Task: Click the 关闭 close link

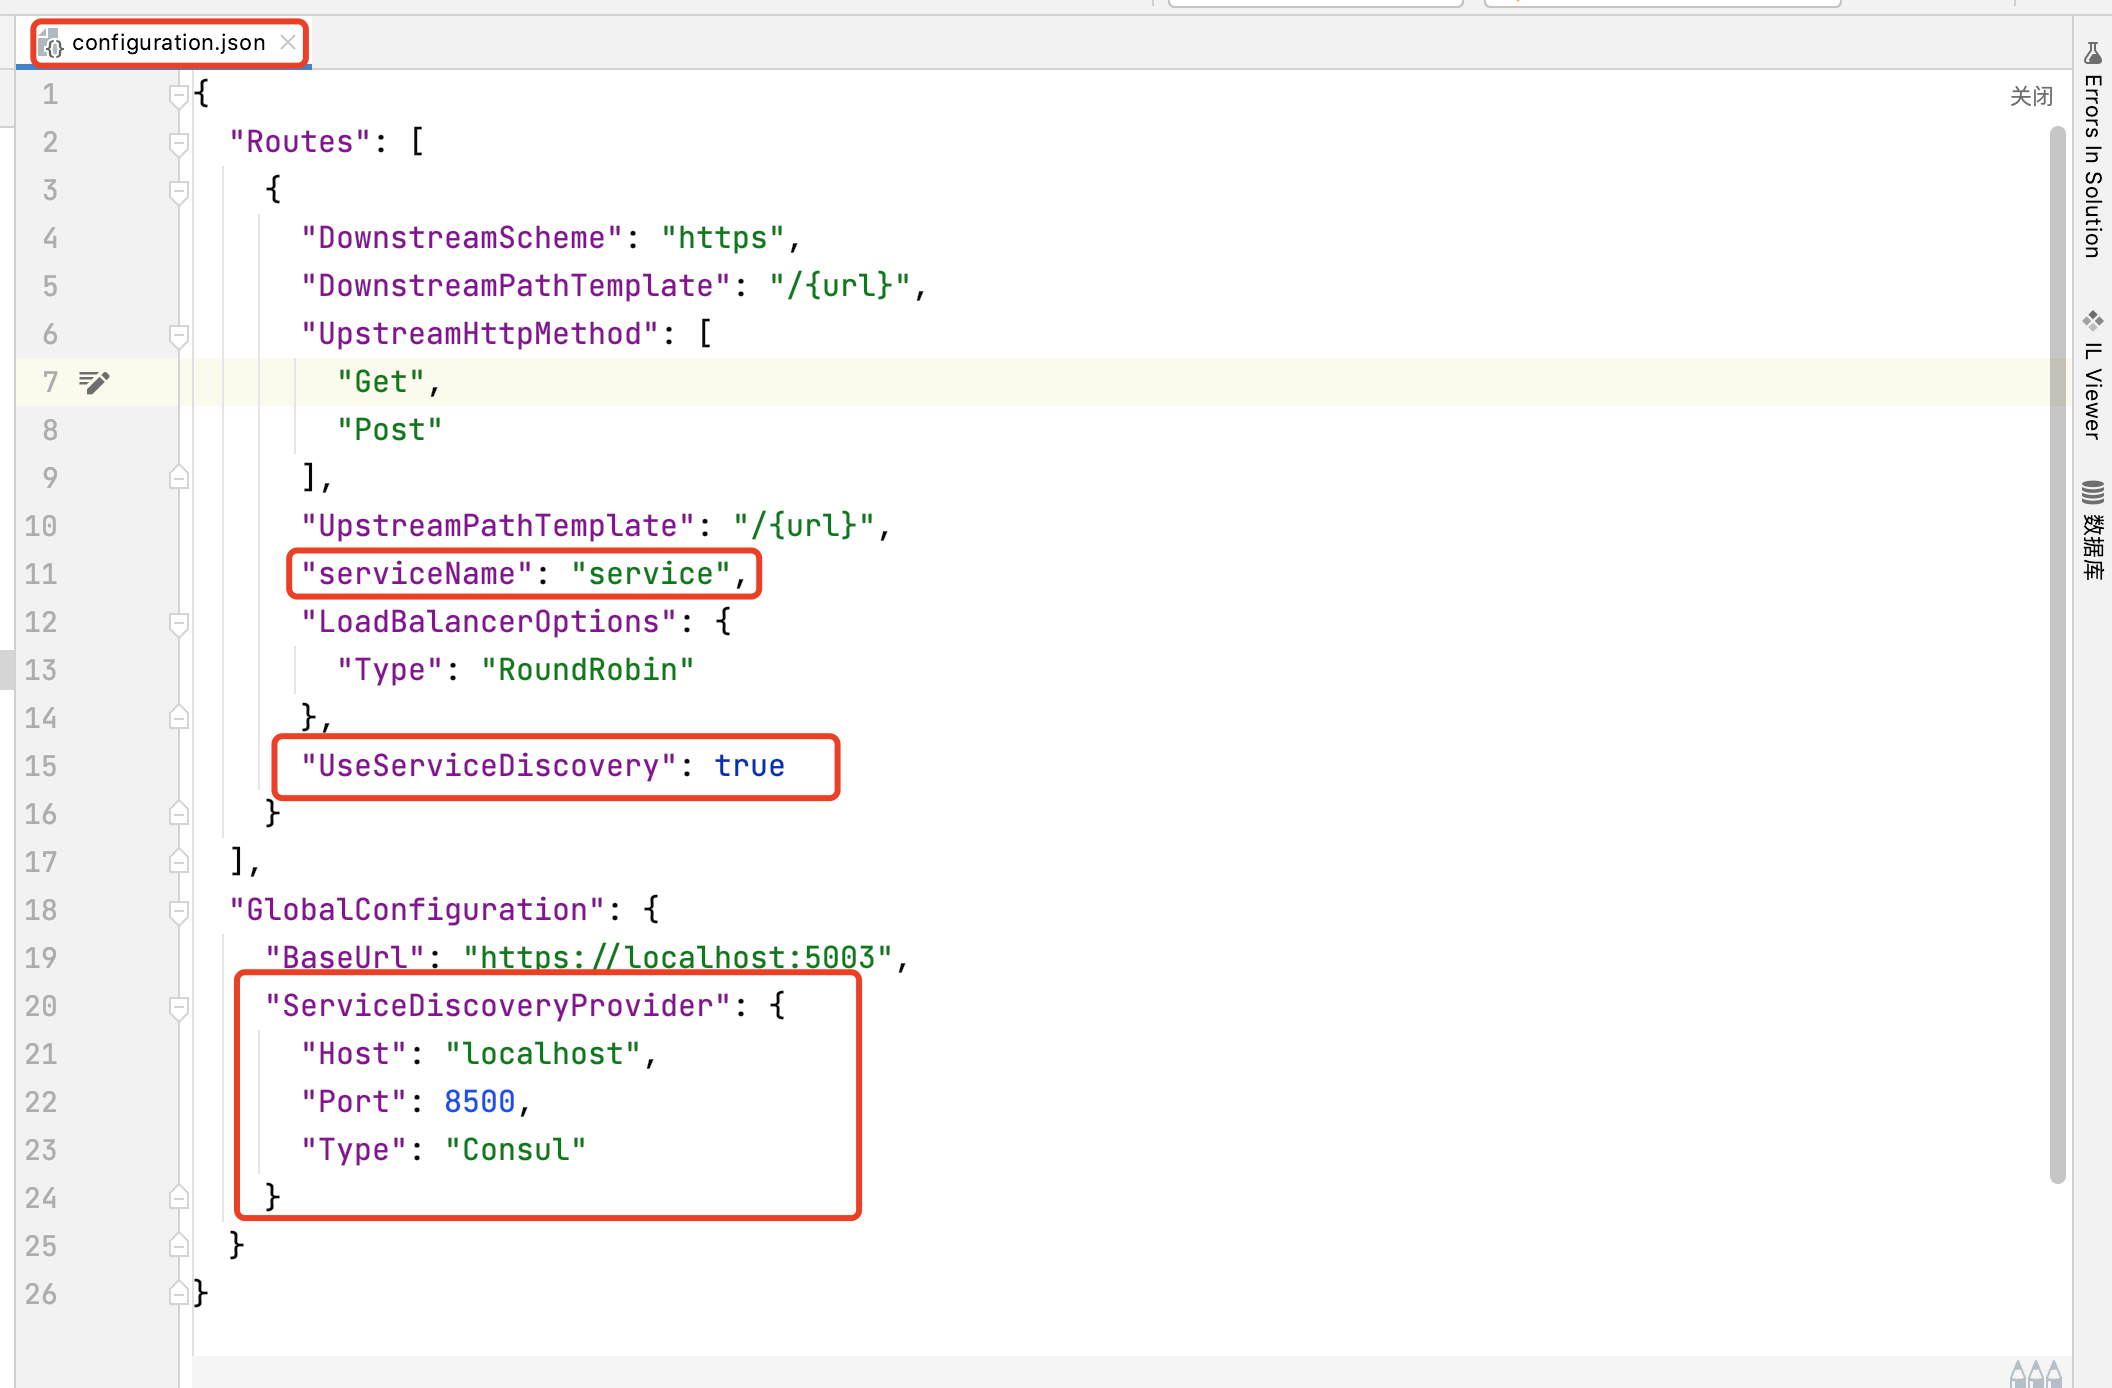Action: tap(2031, 96)
